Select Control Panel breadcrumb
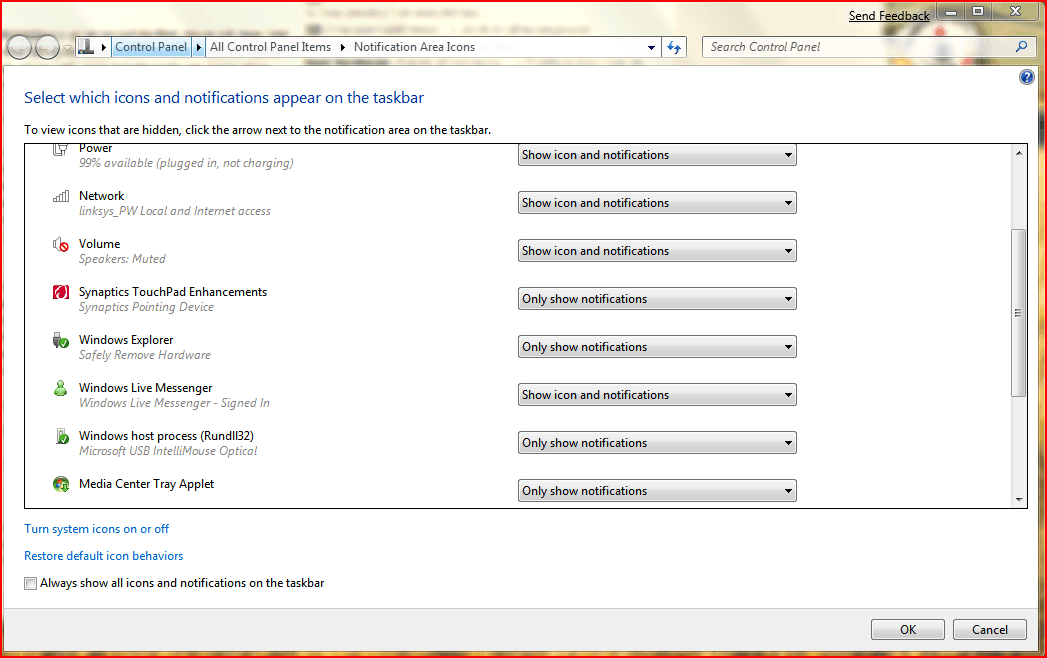 pos(151,47)
